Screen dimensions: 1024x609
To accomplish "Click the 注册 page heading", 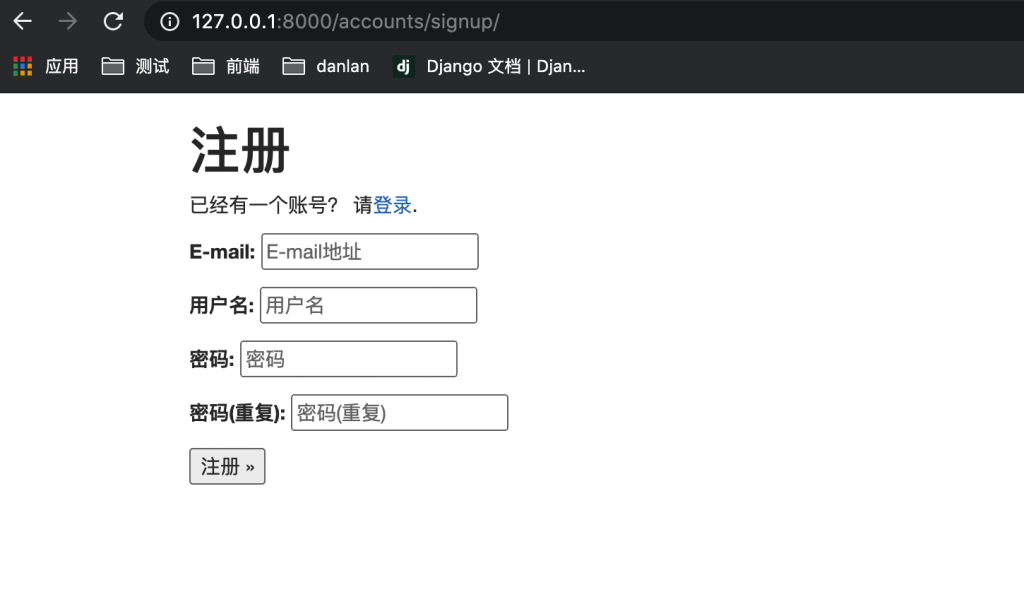I will pyautogui.click(x=240, y=151).
